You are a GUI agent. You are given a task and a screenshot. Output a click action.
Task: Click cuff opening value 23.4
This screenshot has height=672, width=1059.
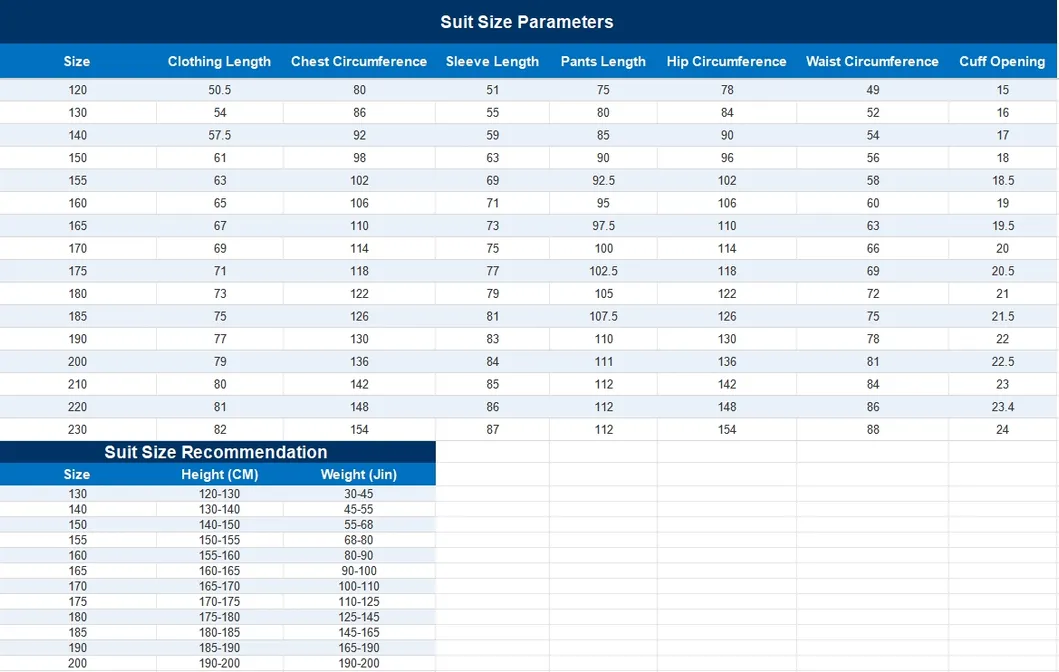click(x=1003, y=407)
